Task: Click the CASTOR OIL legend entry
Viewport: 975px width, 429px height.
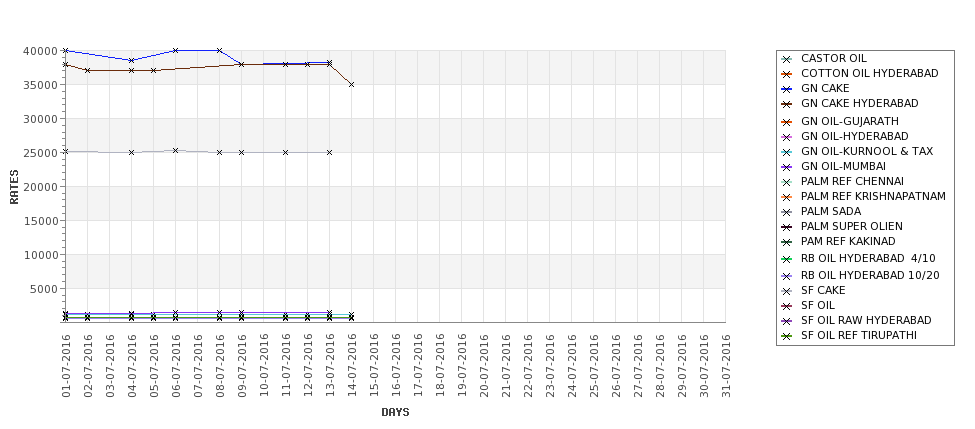Action: pos(824,58)
